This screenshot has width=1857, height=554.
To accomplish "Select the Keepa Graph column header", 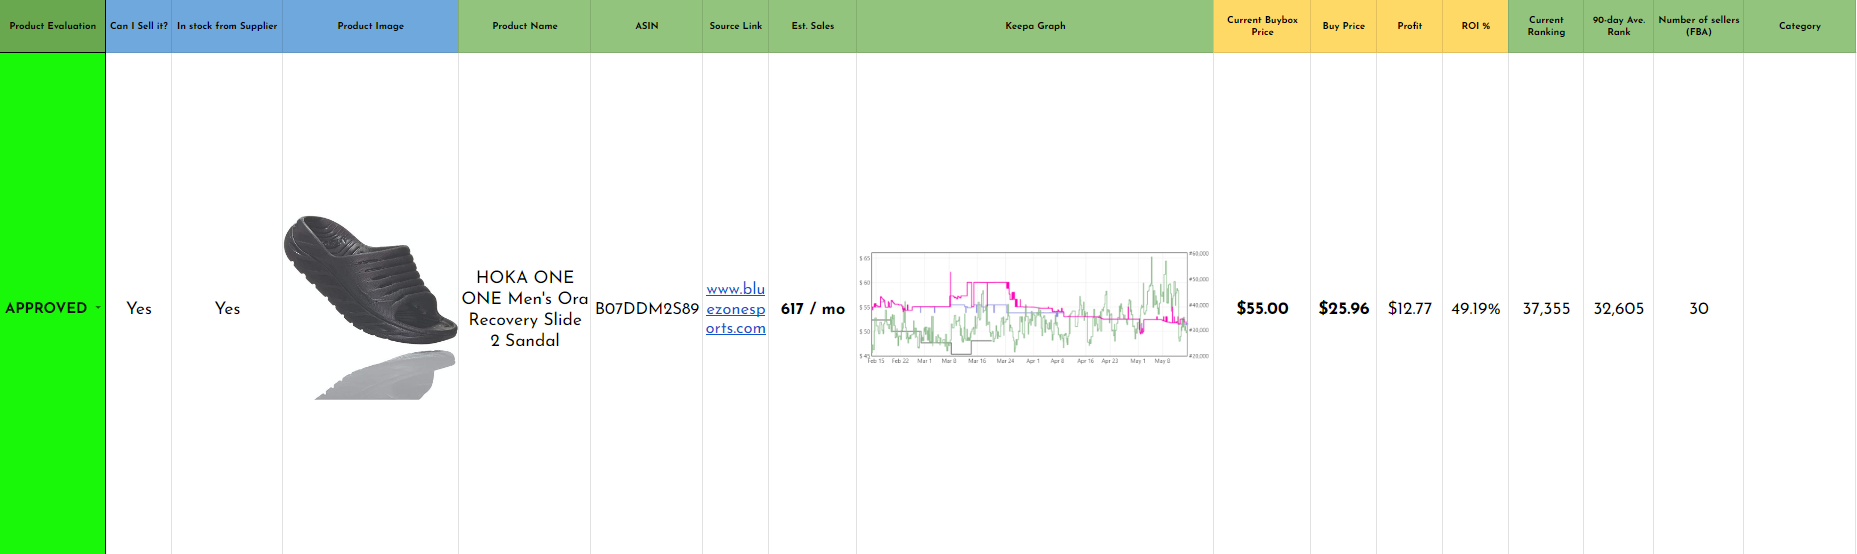I will (x=1035, y=26).
